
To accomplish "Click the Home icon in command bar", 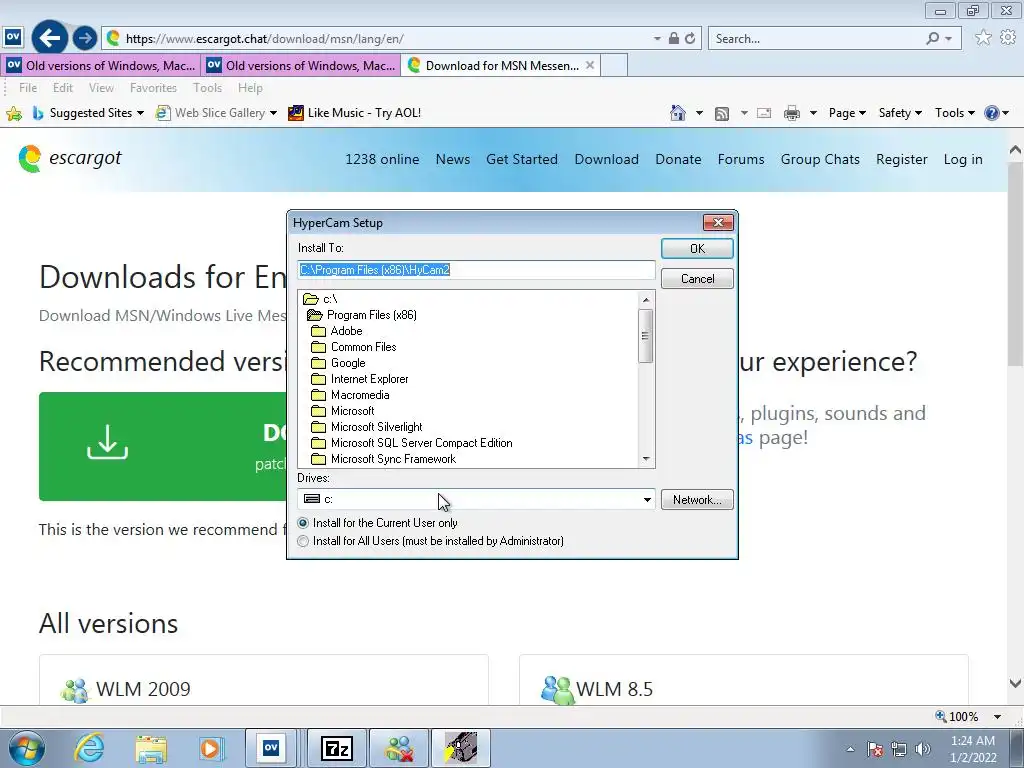I will 678,113.
